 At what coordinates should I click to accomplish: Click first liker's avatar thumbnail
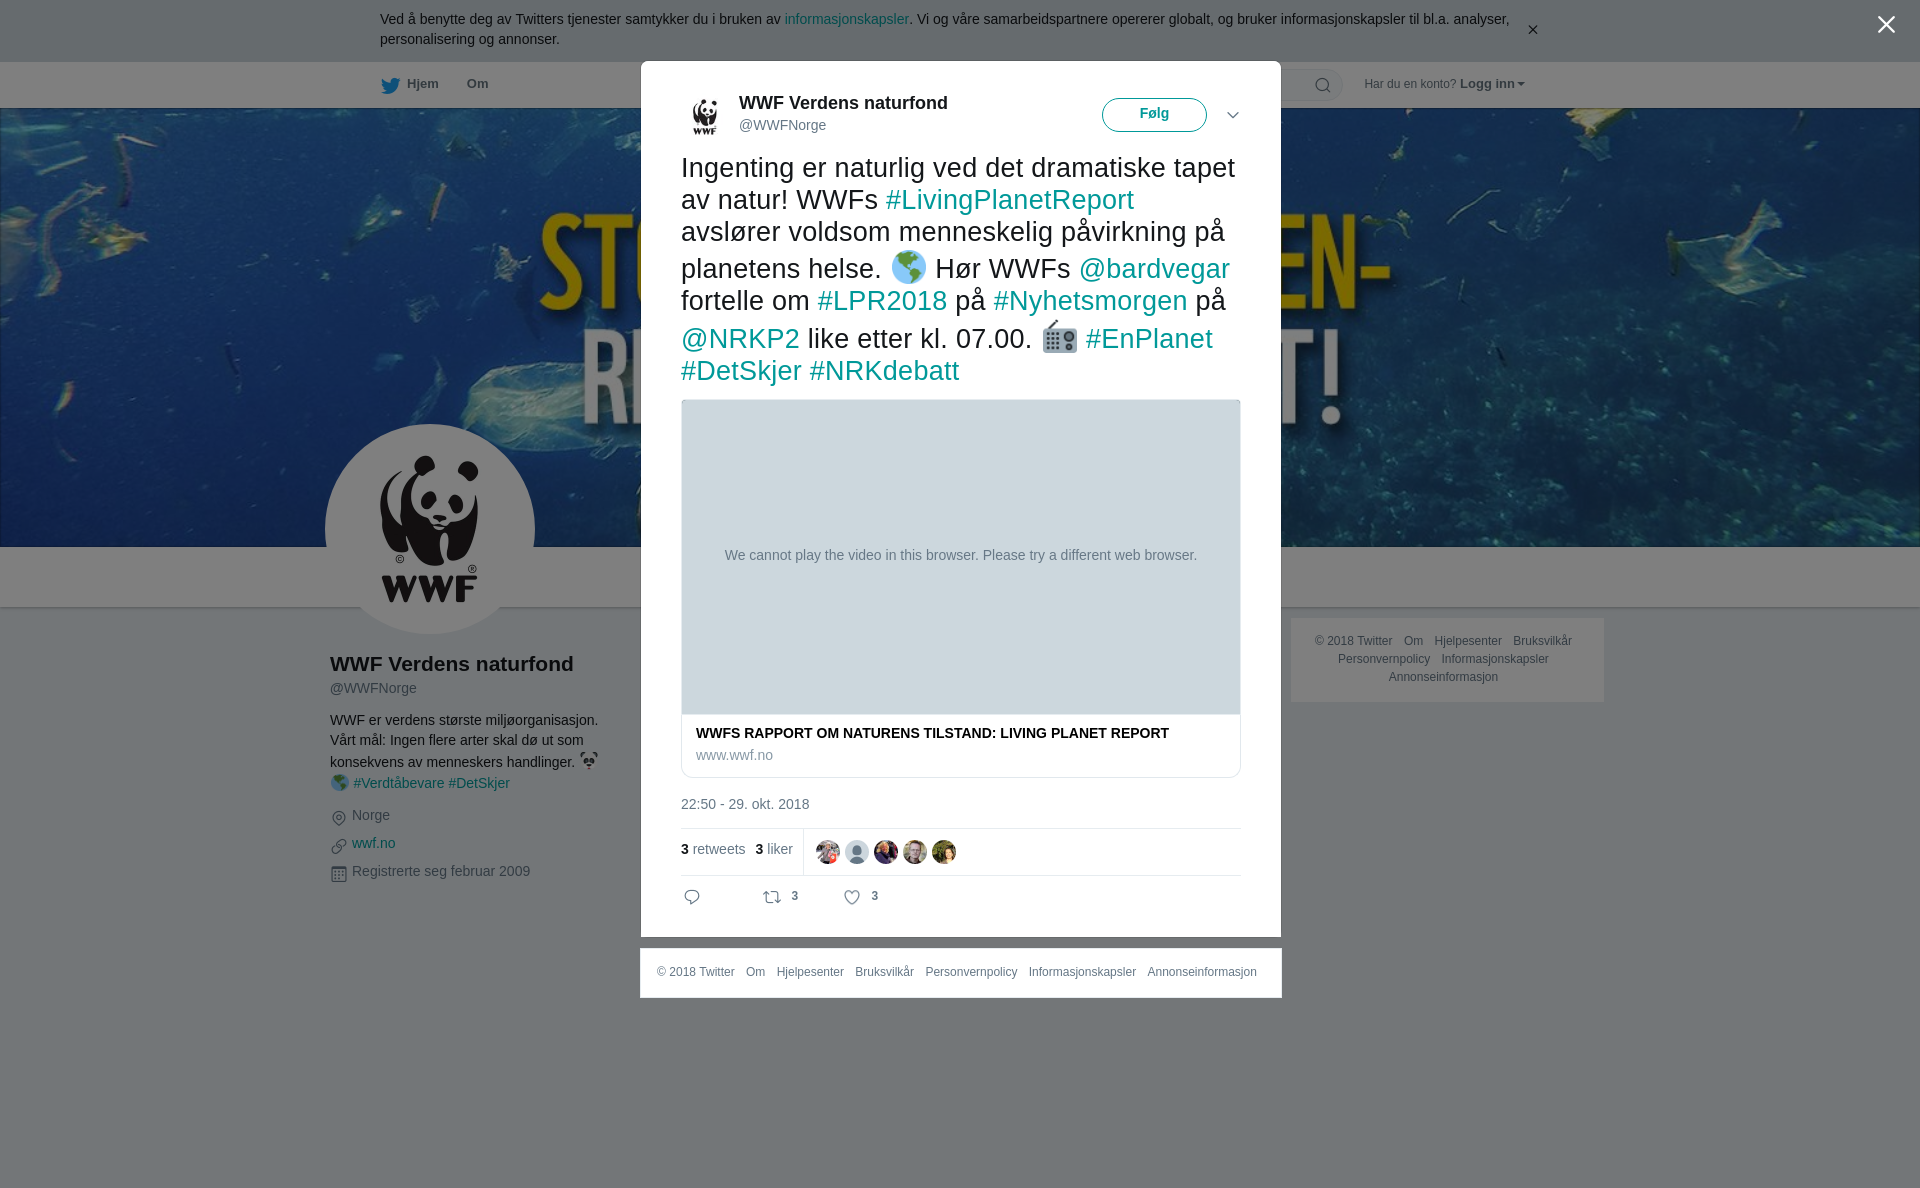828,852
